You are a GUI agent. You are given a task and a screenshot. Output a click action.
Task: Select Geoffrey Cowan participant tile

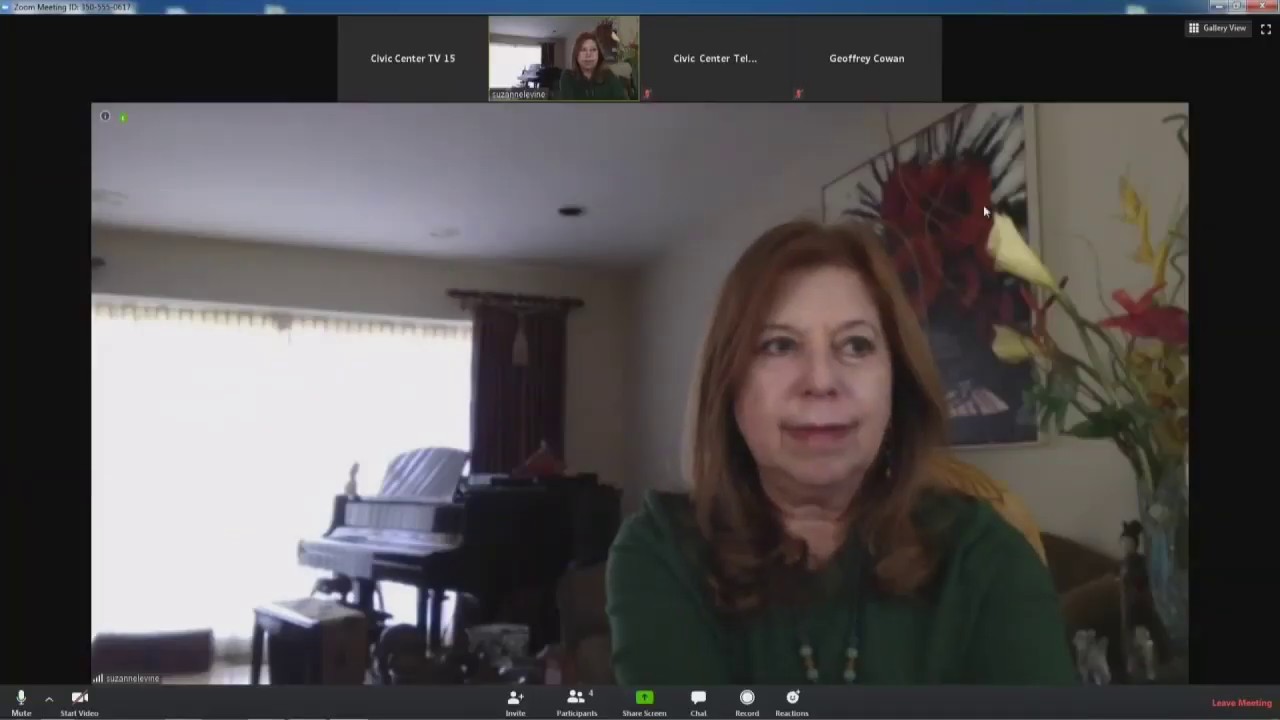coord(866,58)
